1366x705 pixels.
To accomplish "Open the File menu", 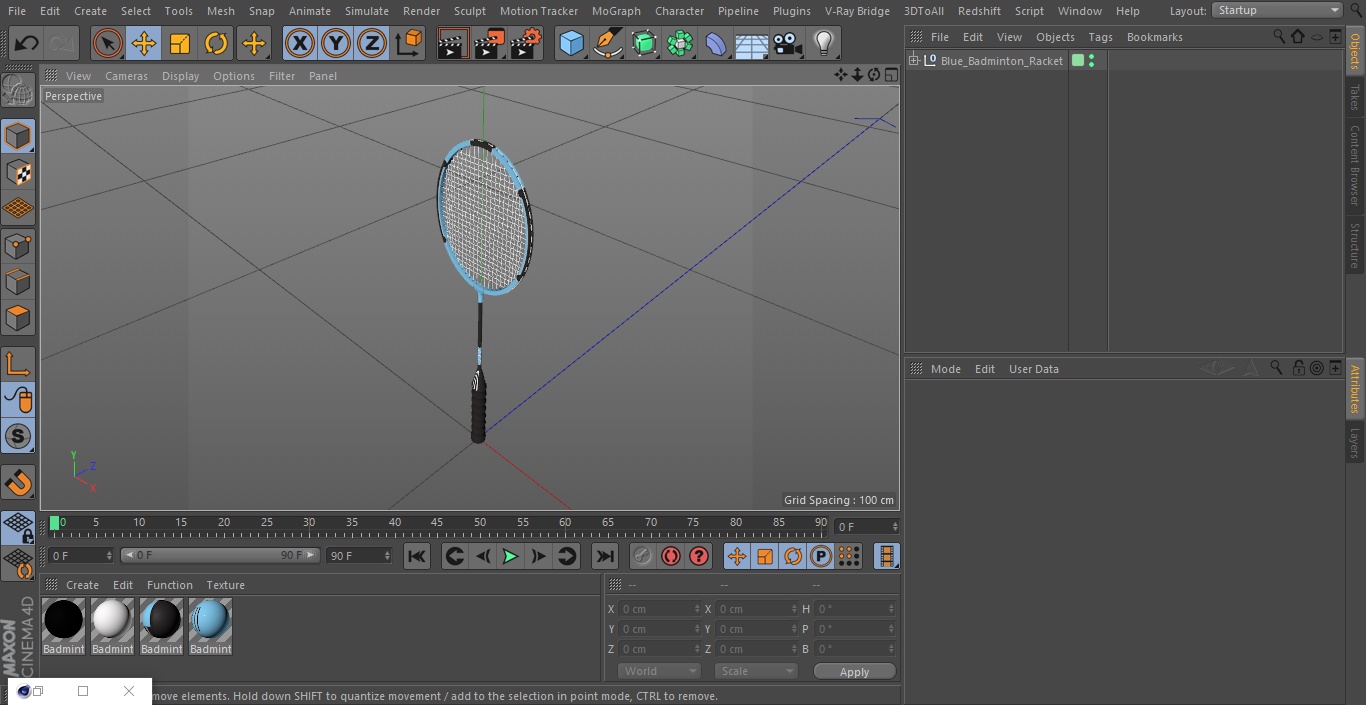I will (x=17, y=11).
